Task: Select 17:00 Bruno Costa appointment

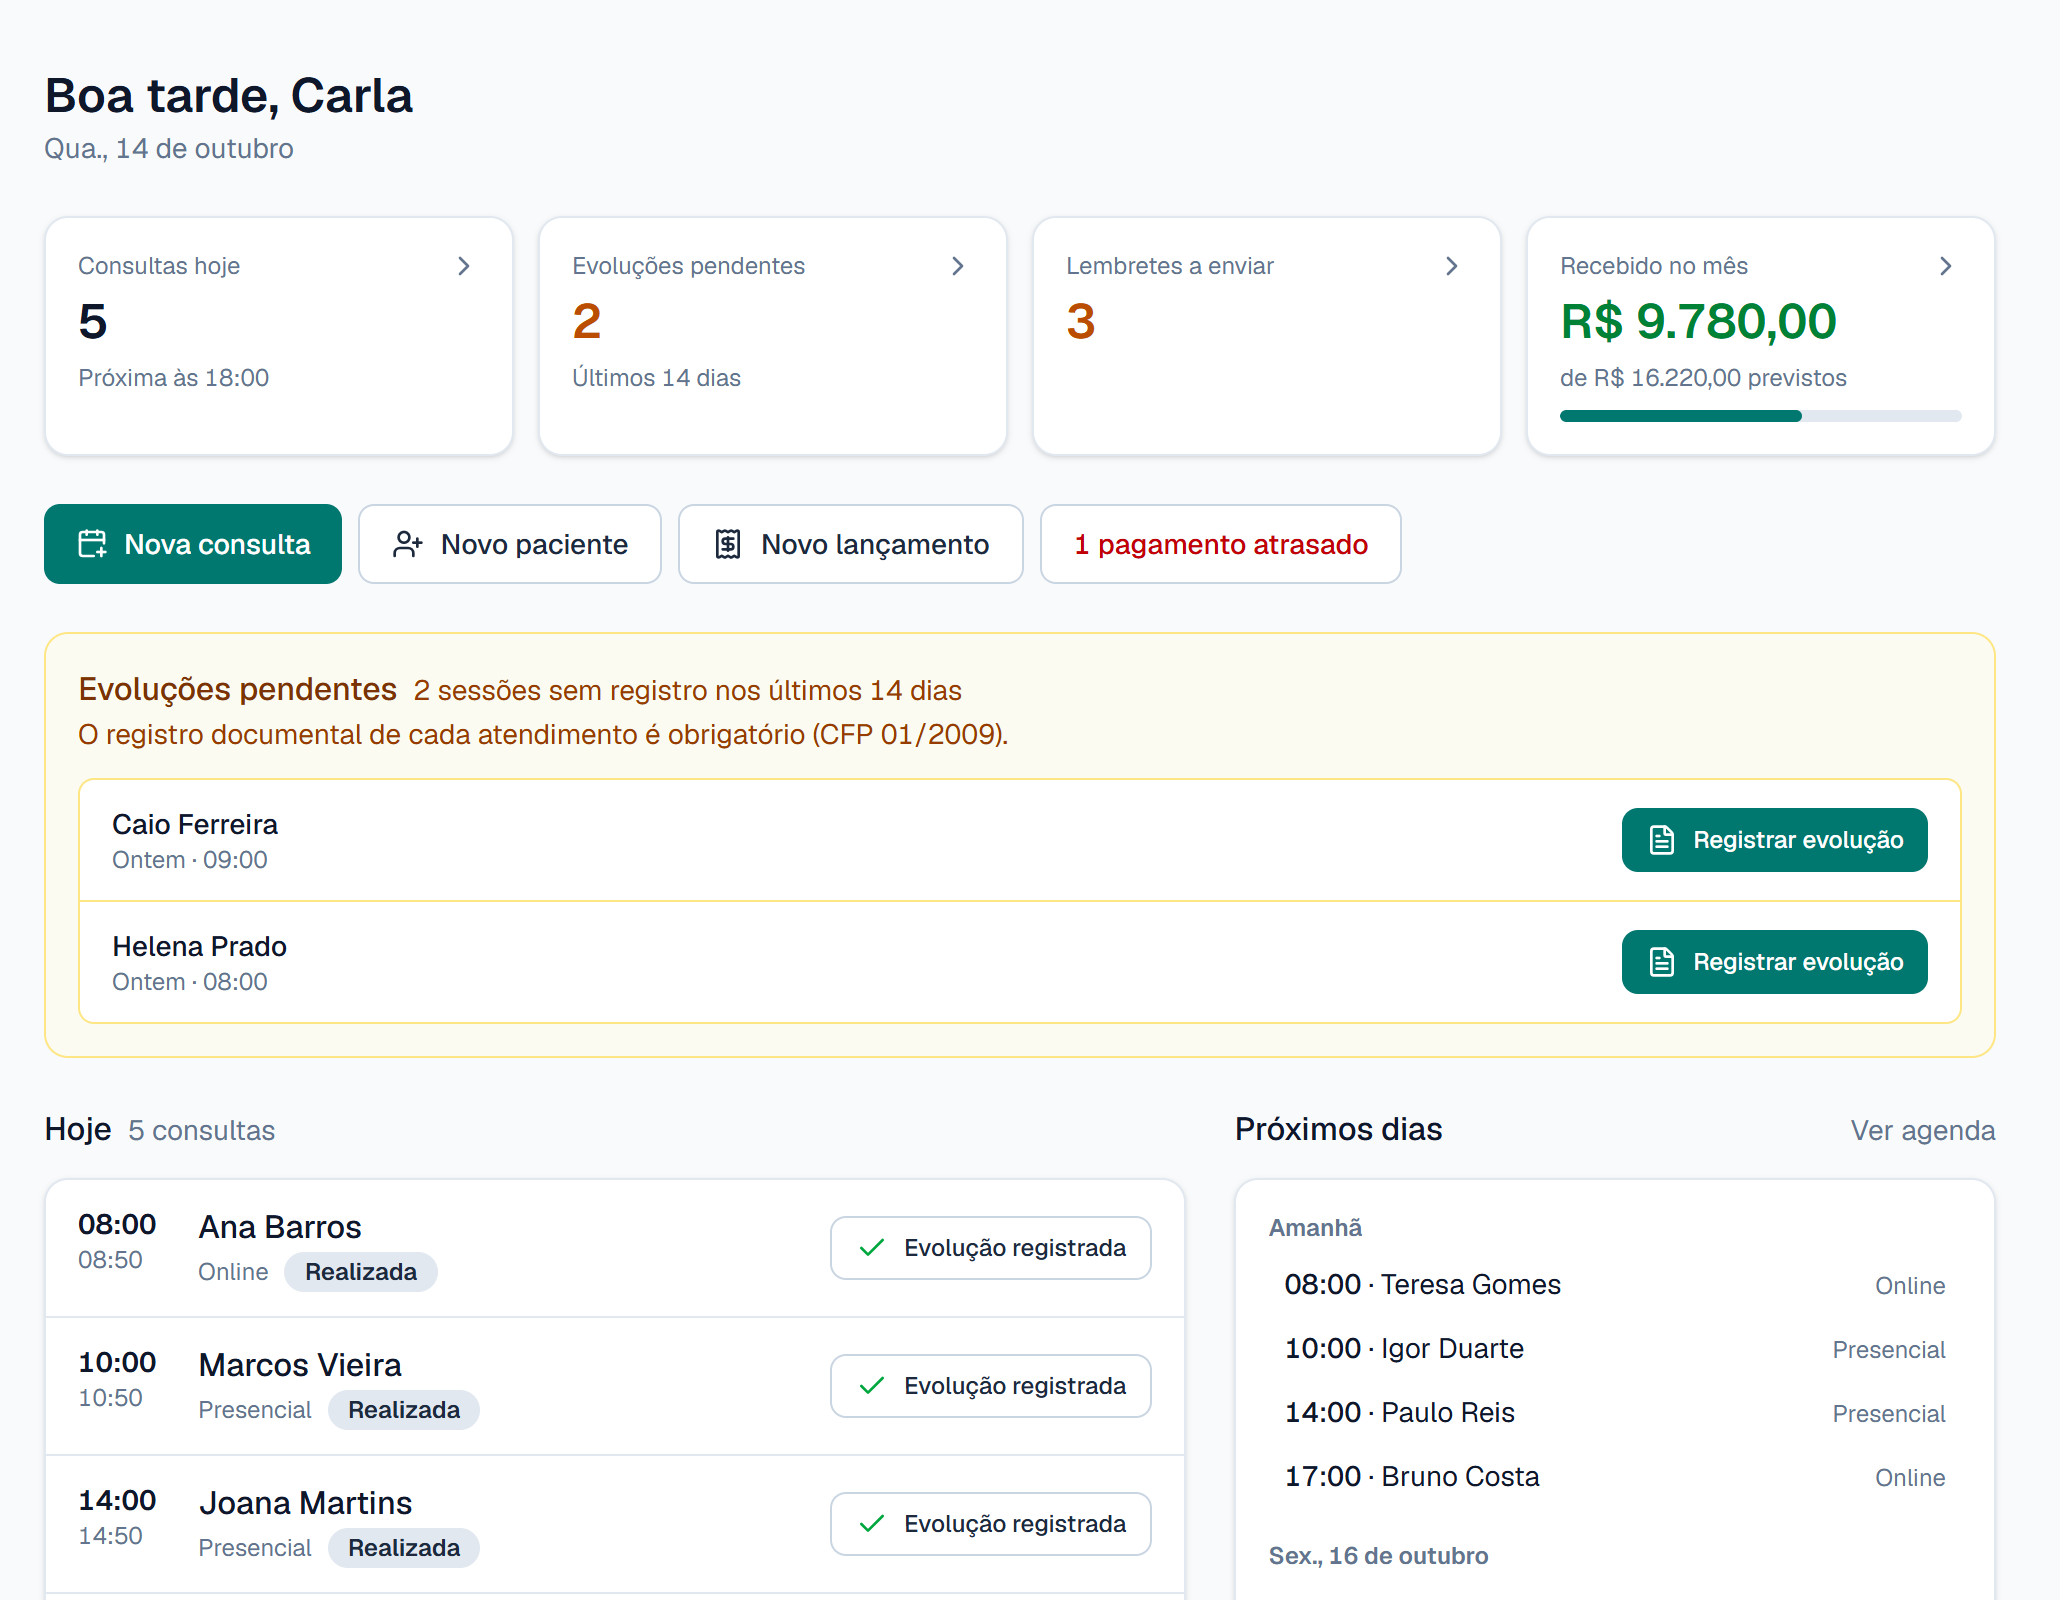Action: (x=1615, y=1477)
